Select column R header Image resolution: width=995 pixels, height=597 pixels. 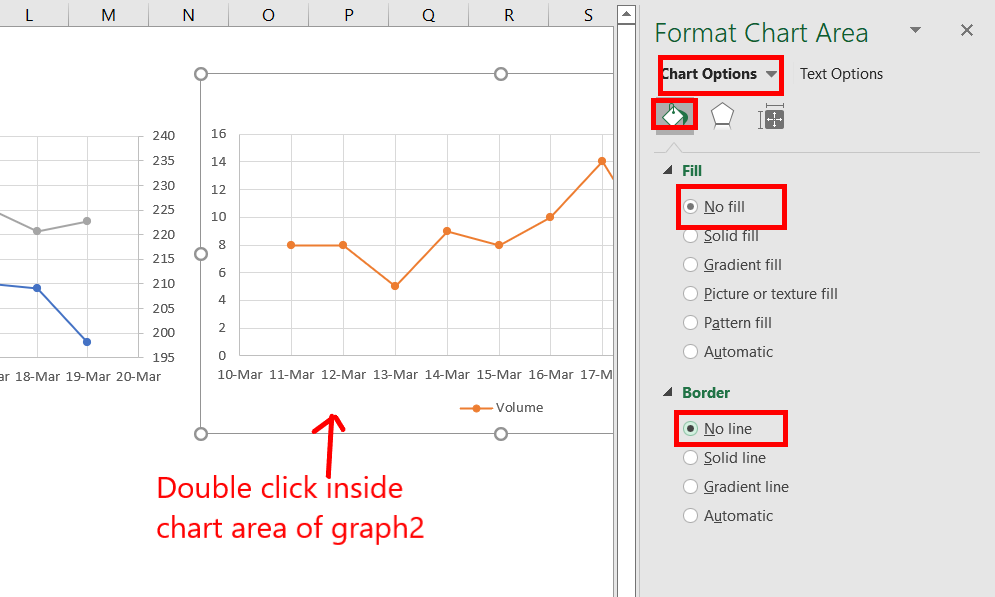pyautogui.click(x=508, y=14)
